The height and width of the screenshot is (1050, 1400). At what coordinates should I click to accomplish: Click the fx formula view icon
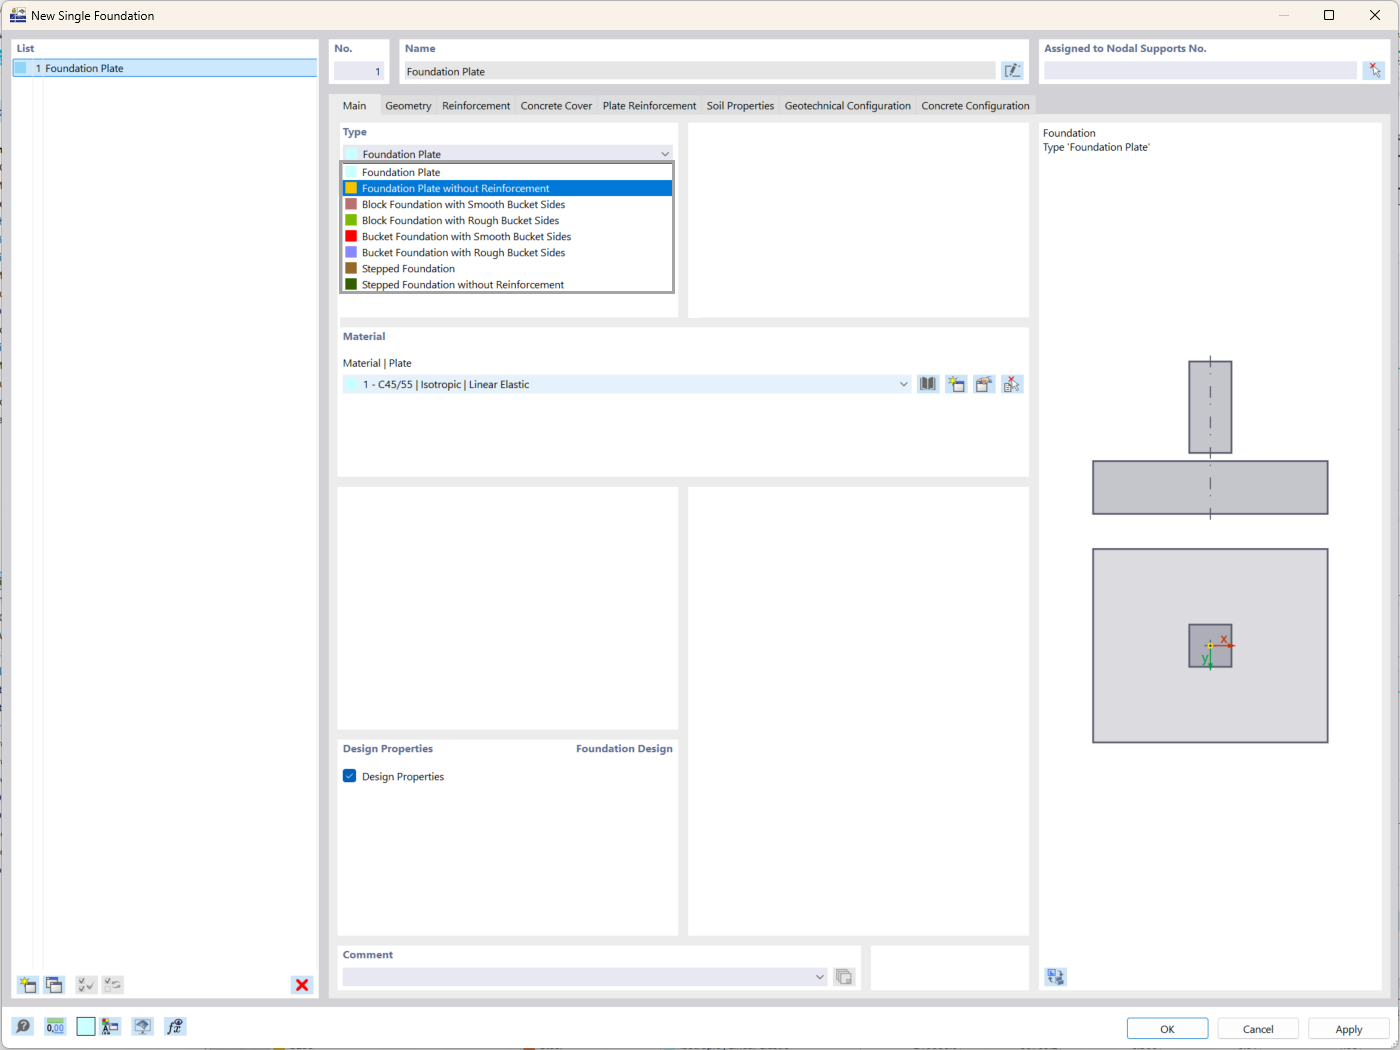pyautogui.click(x=175, y=1027)
